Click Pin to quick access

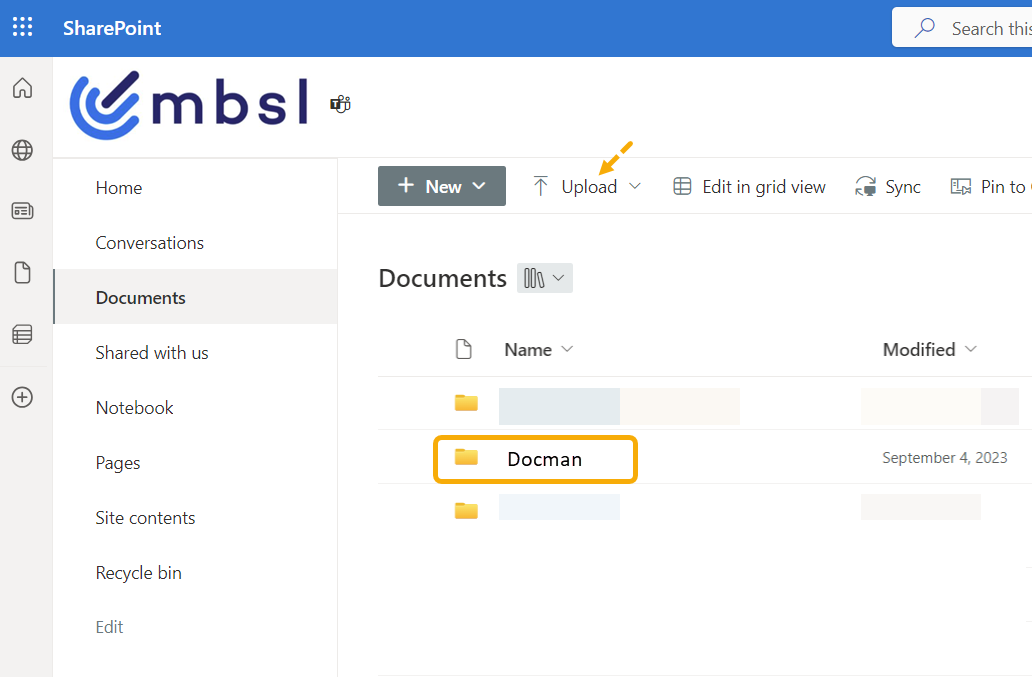coord(991,187)
